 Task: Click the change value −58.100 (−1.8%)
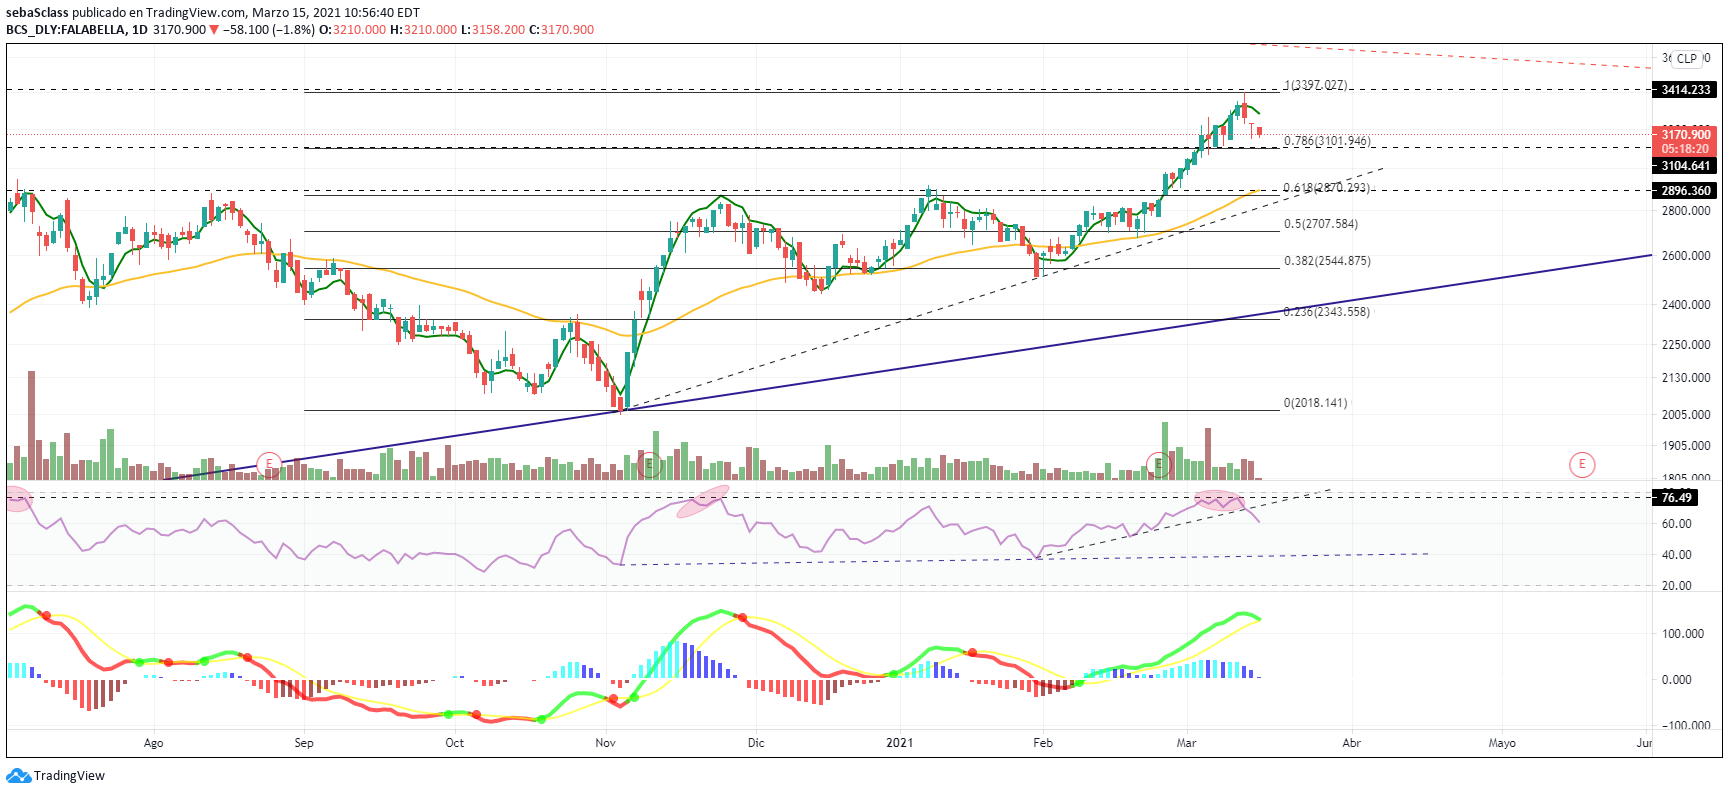(x=269, y=30)
